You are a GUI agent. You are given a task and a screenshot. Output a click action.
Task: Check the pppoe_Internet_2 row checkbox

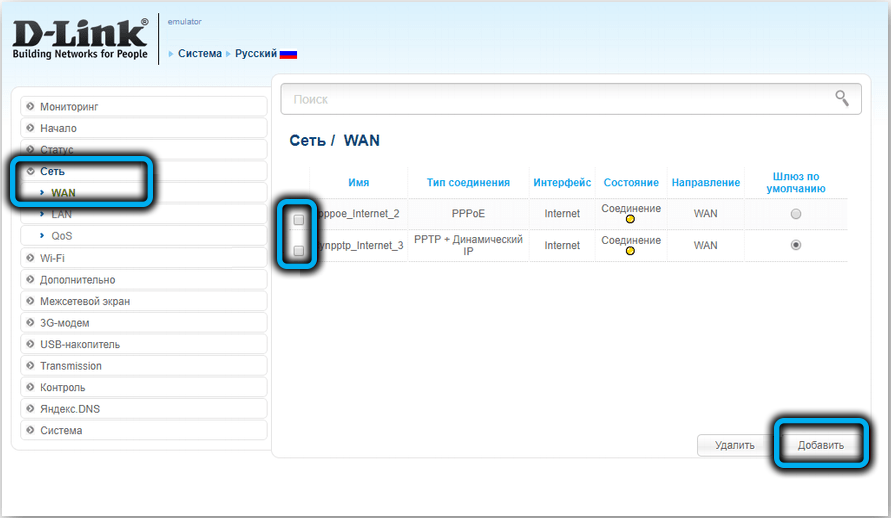[298, 219]
